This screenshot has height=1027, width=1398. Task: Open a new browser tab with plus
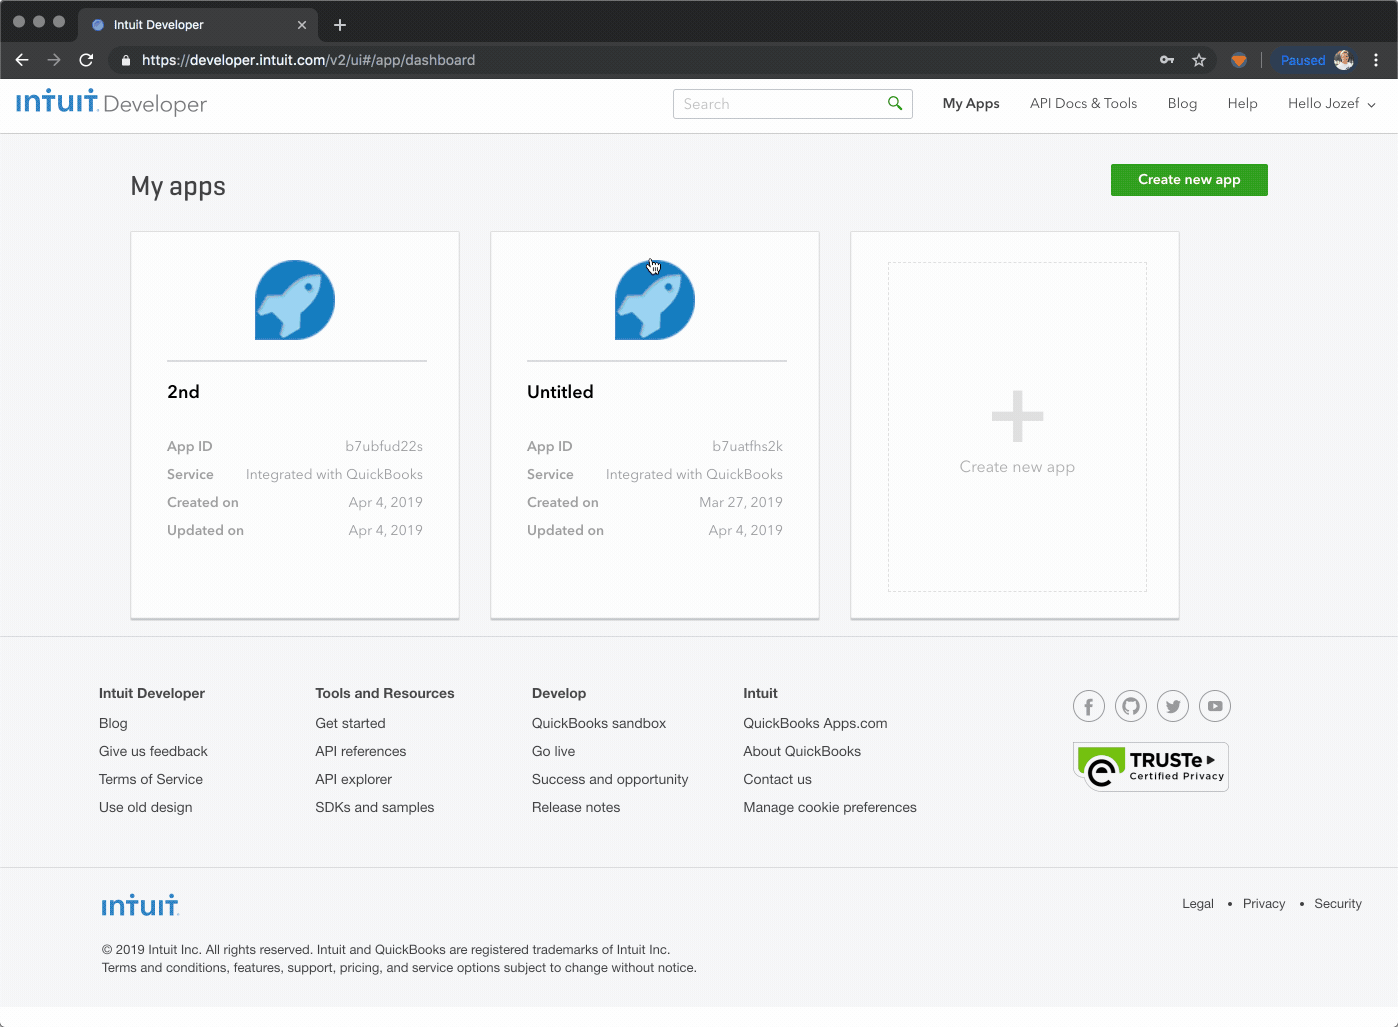340,25
